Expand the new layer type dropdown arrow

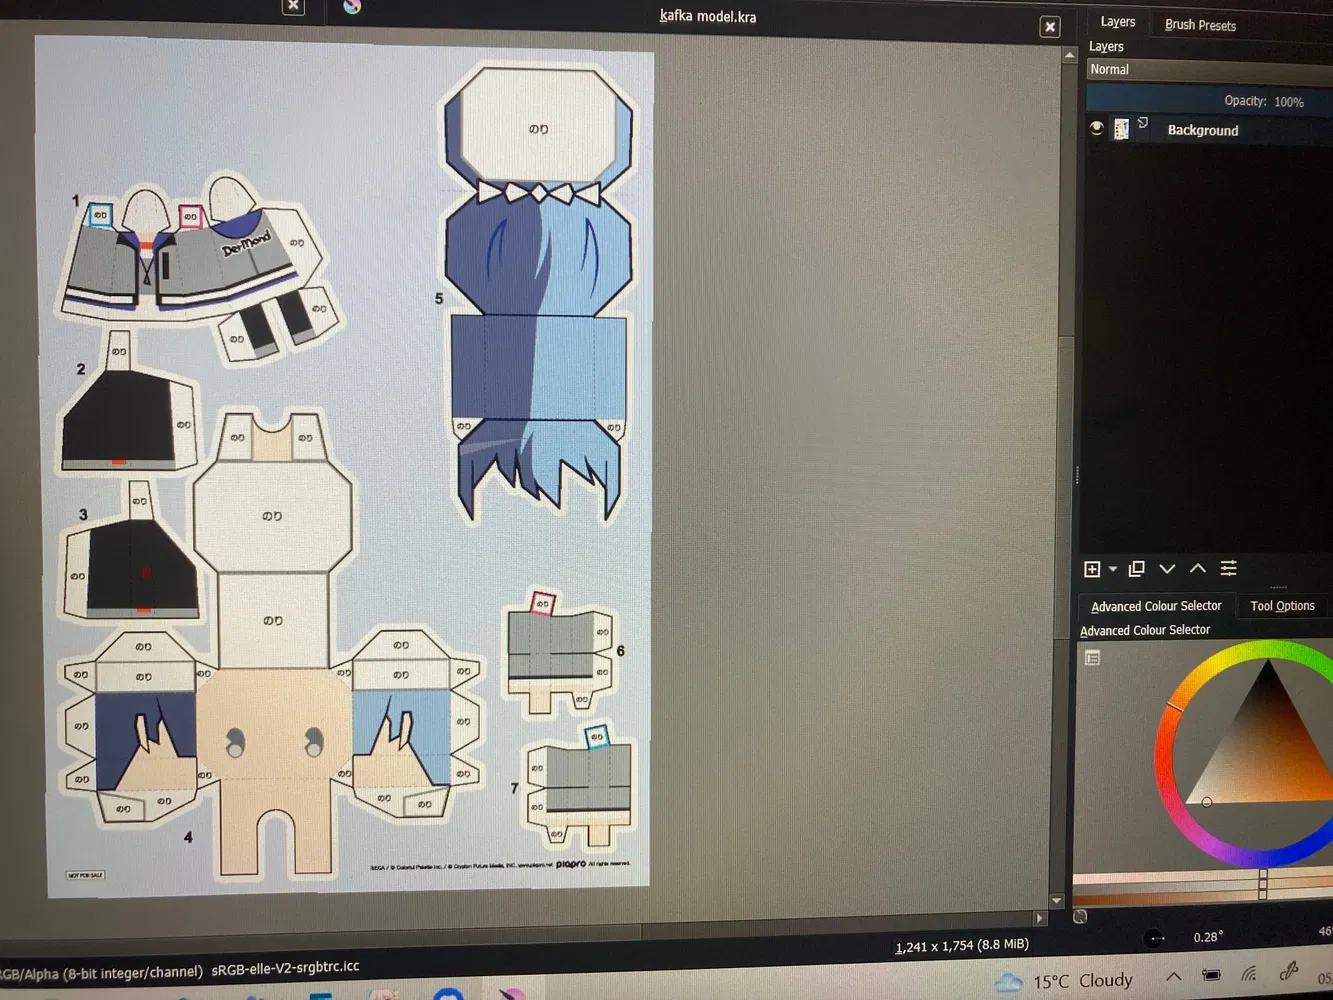(x=1113, y=568)
